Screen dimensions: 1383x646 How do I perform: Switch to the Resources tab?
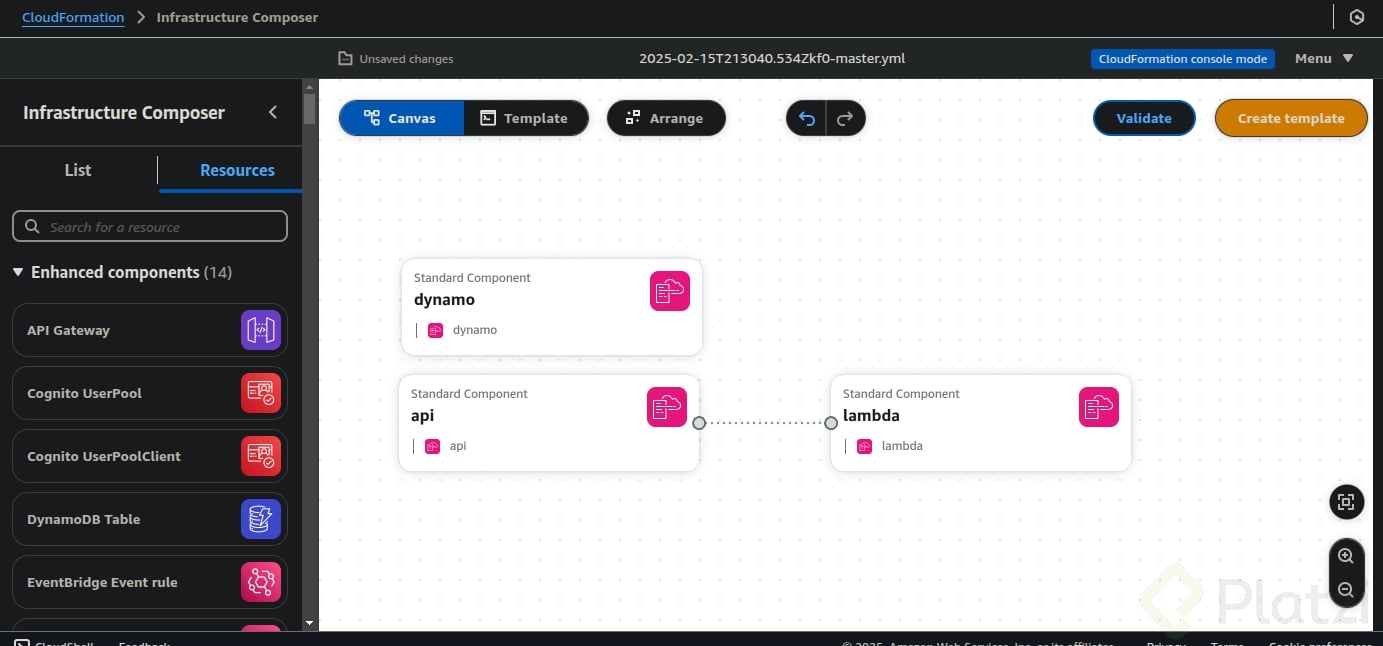(x=237, y=170)
